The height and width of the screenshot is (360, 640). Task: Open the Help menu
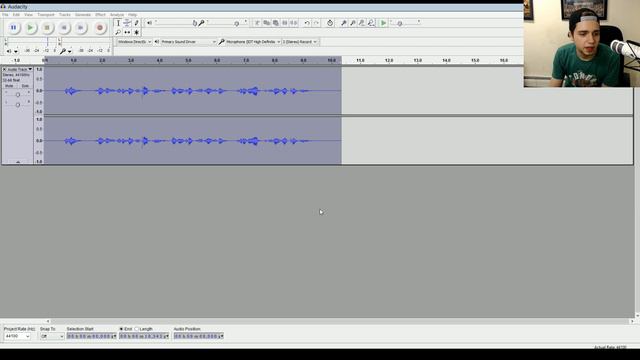pos(133,15)
